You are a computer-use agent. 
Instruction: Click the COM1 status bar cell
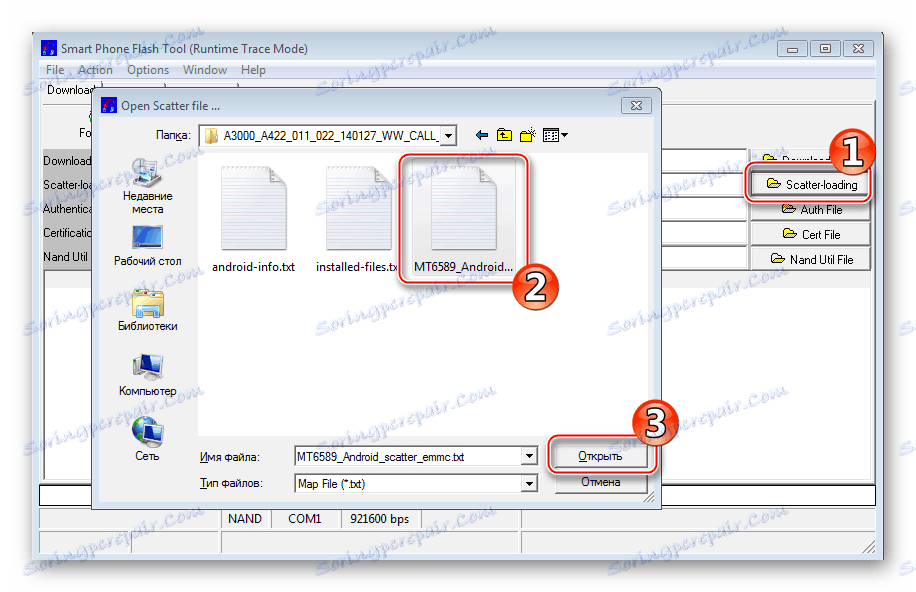point(305,518)
